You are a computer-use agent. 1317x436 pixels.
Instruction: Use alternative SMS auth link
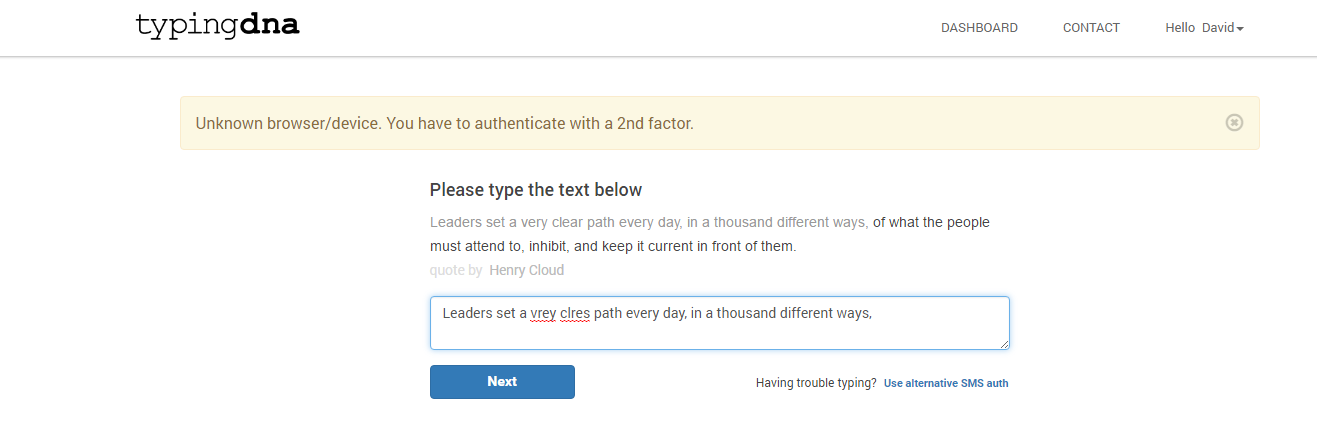pyautogui.click(x=946, y=383)
